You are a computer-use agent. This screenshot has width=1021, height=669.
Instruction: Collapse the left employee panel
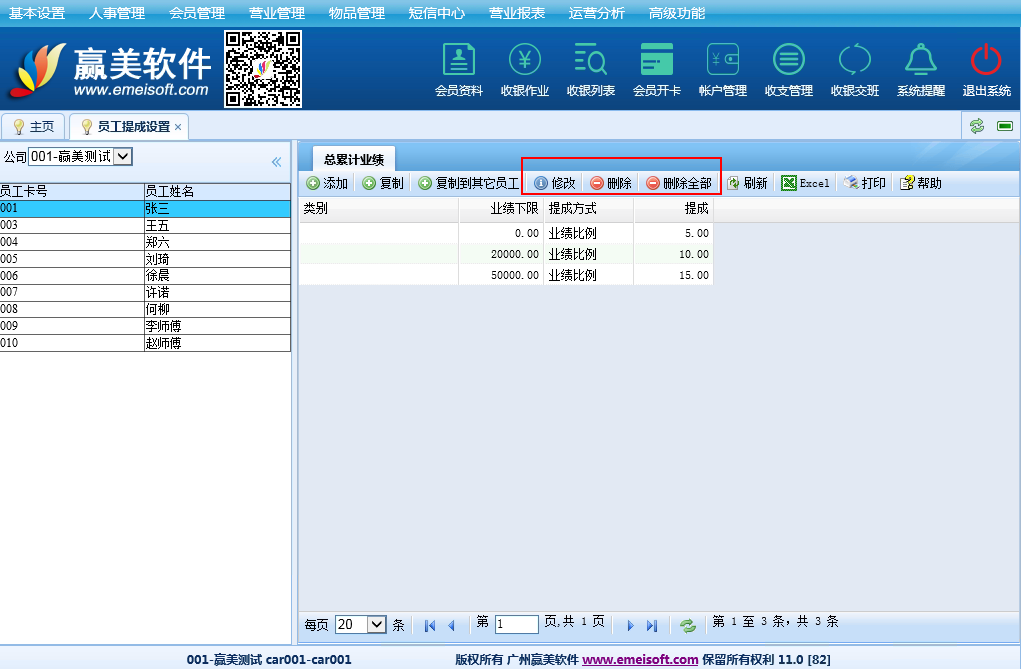coord(277,161)
